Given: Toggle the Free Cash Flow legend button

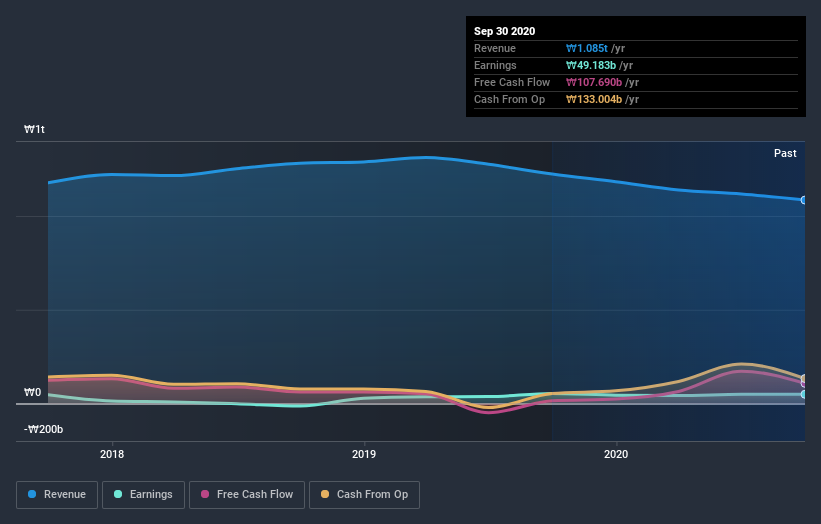Looking at the screenshot, I should (247, 495).
